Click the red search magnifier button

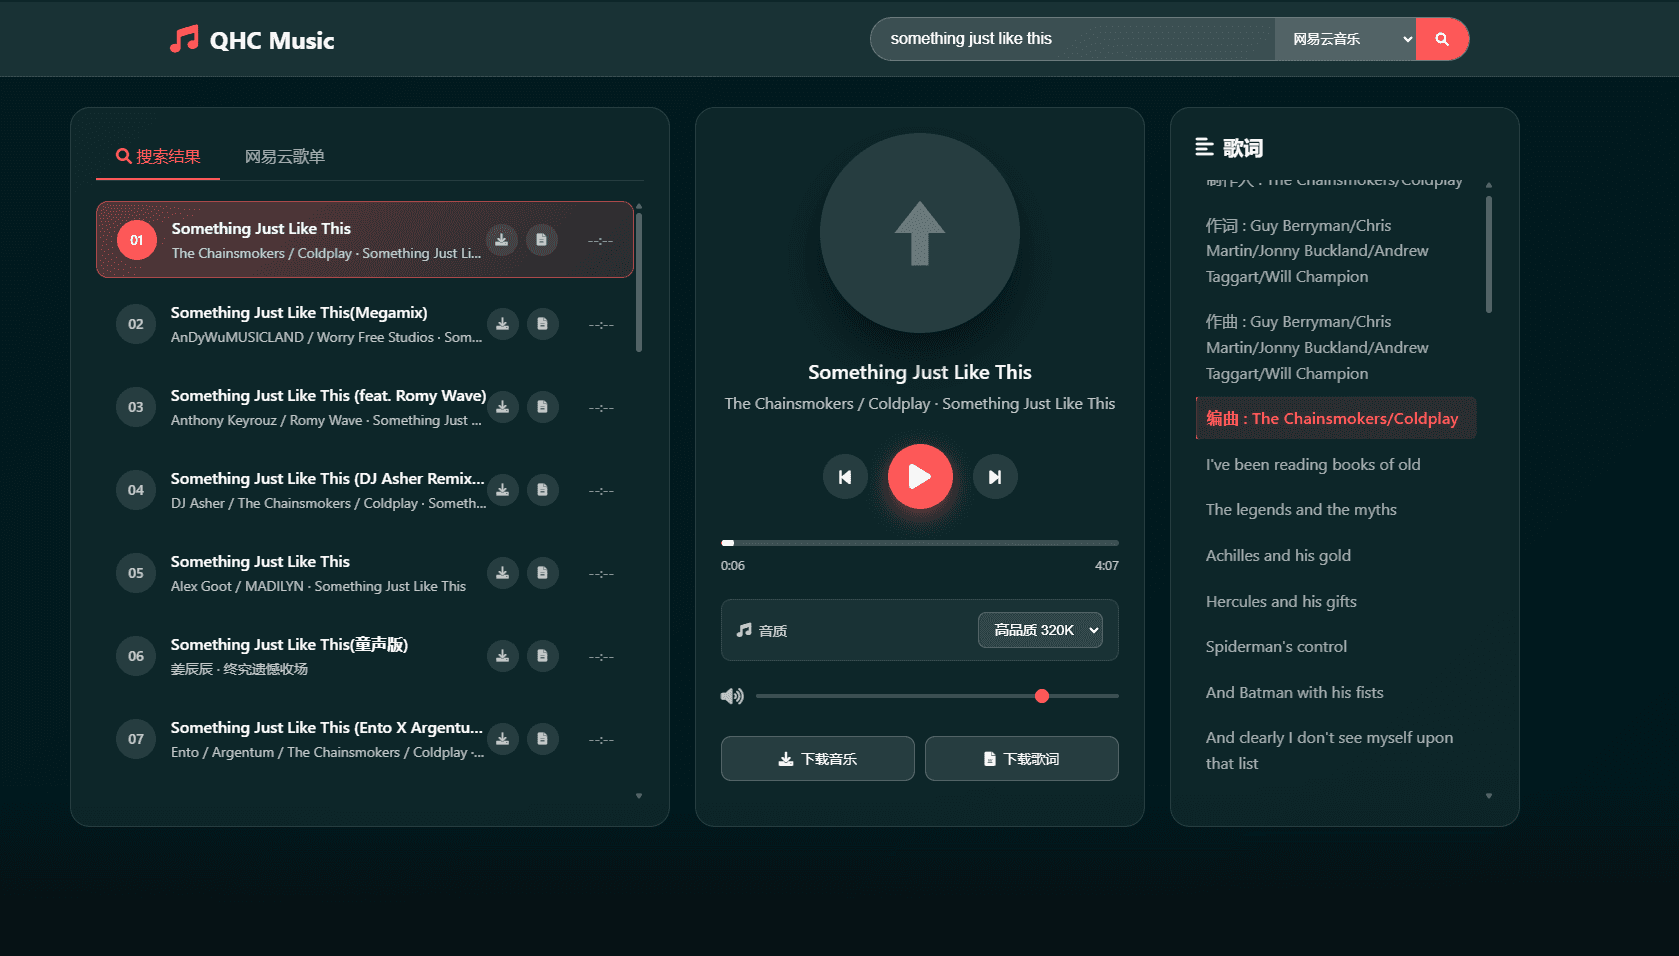1442,39
